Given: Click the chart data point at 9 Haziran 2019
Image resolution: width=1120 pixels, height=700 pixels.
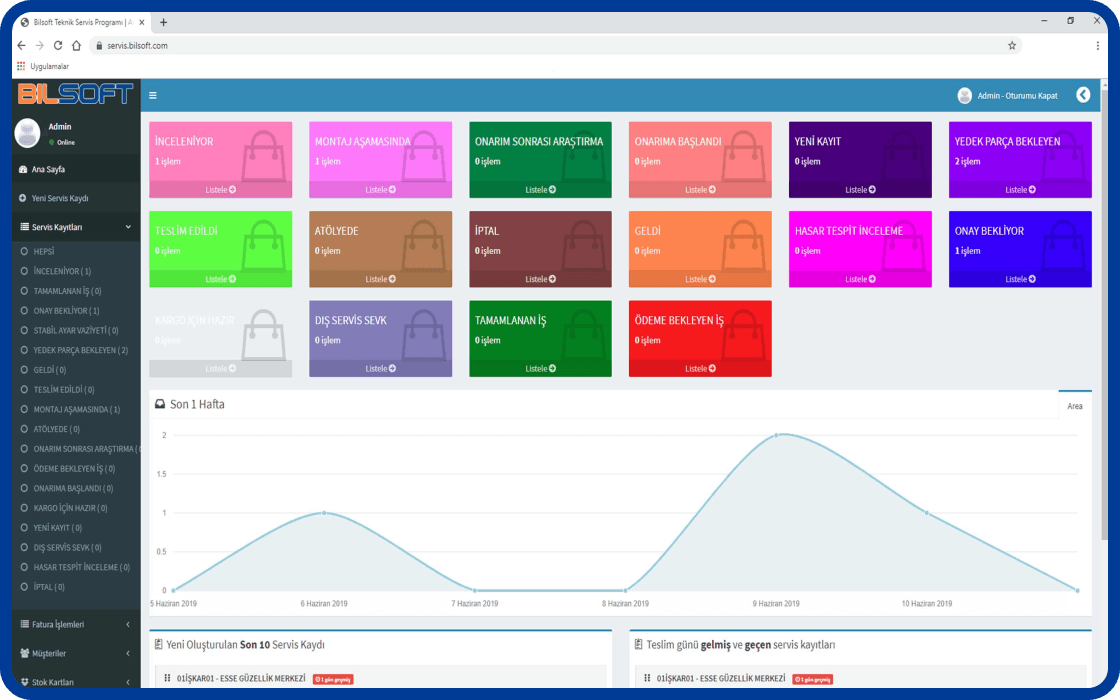Looking at the screenshot, I should click(776, 435).
